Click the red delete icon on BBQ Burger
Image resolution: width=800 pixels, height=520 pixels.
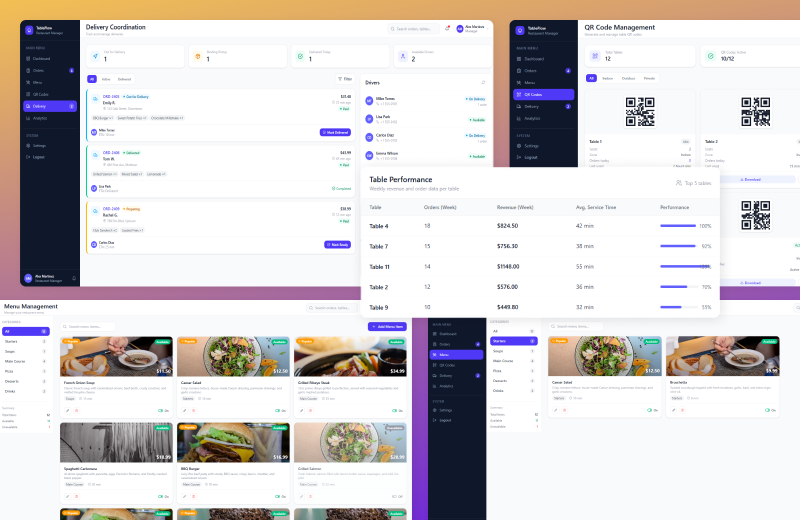pyautogui.click(x=193, y=495)
